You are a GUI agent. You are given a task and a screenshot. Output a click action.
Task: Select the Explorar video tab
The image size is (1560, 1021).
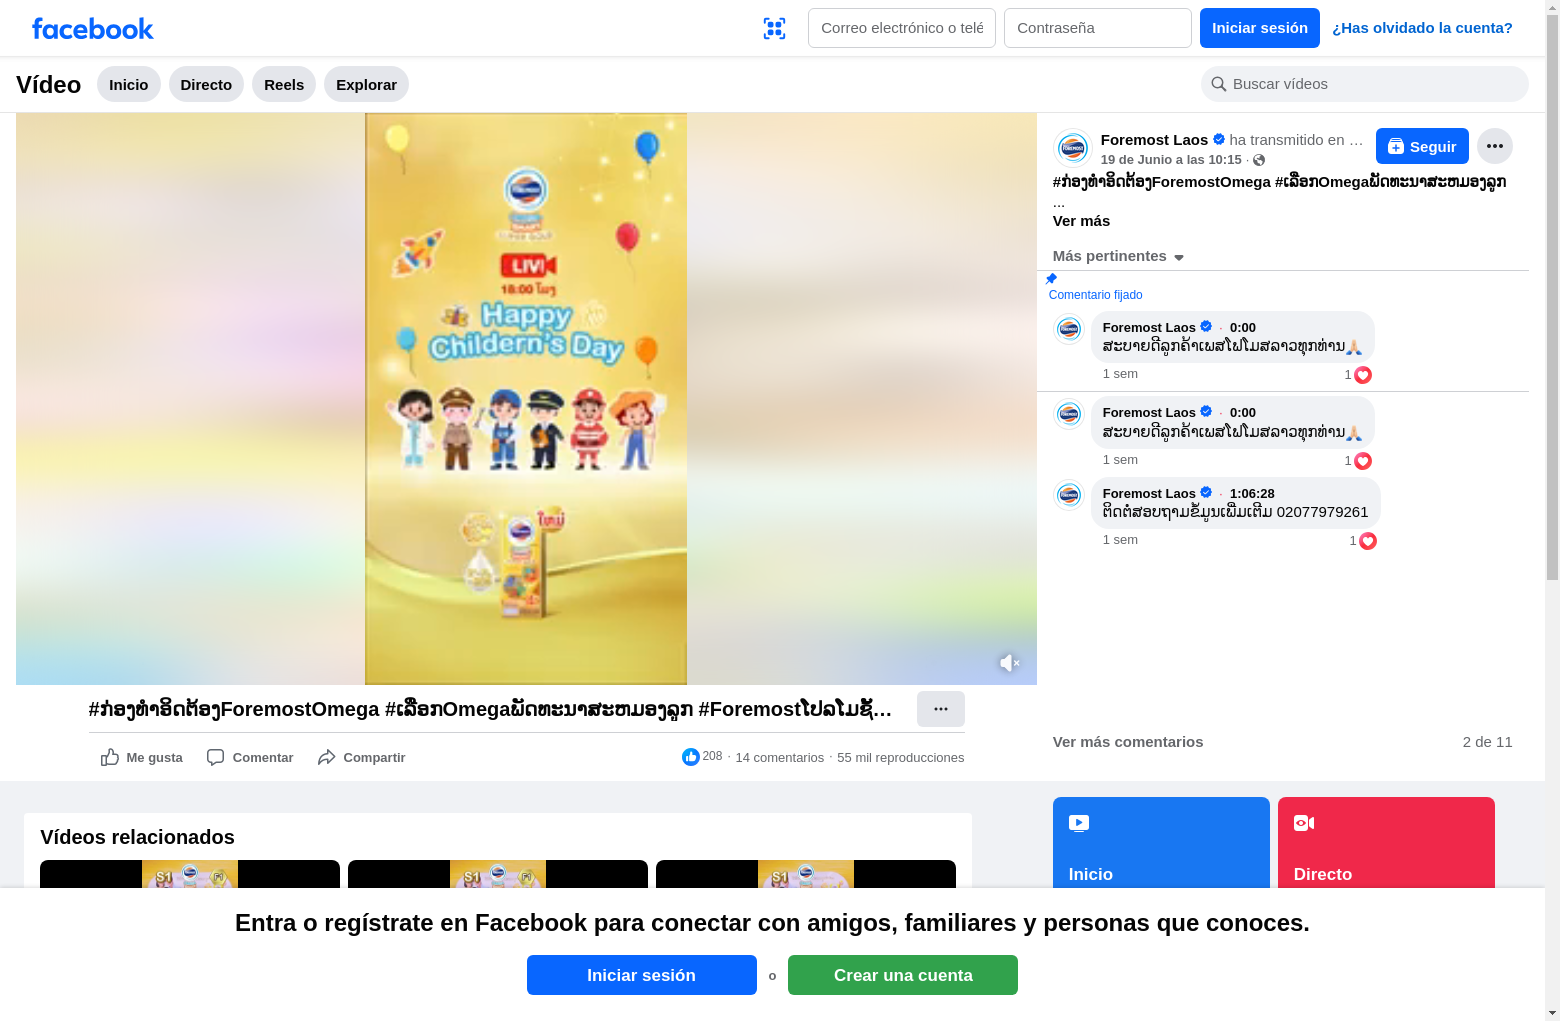(366, 84)
